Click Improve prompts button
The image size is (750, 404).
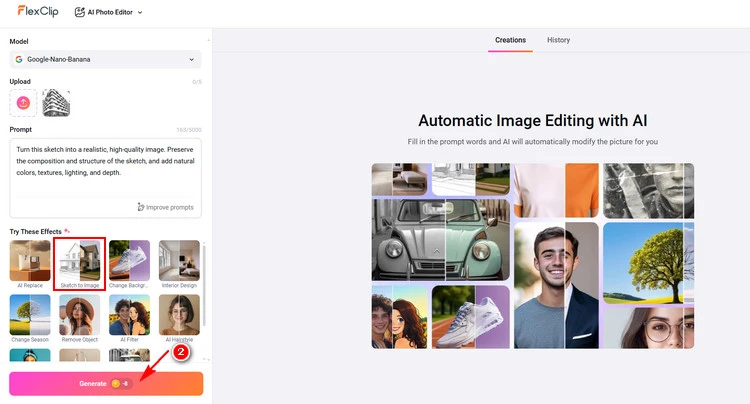tap(165, 207)
